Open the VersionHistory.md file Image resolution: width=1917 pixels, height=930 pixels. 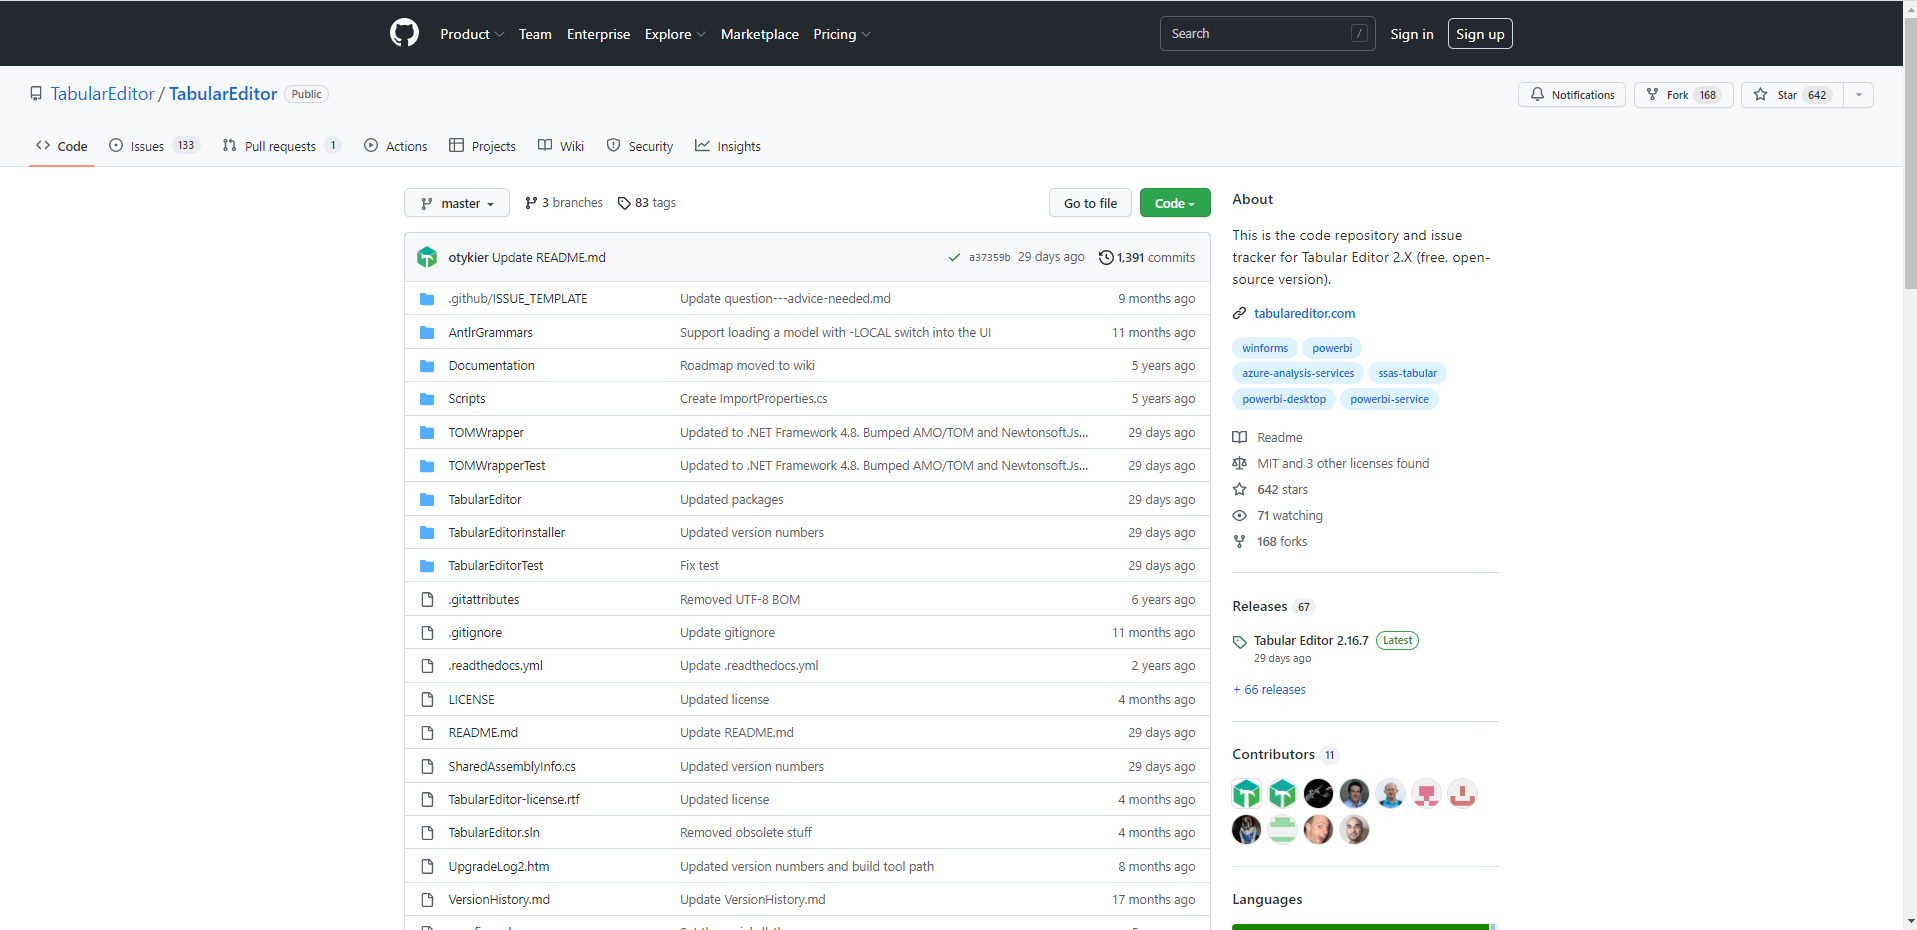(499, 899)
